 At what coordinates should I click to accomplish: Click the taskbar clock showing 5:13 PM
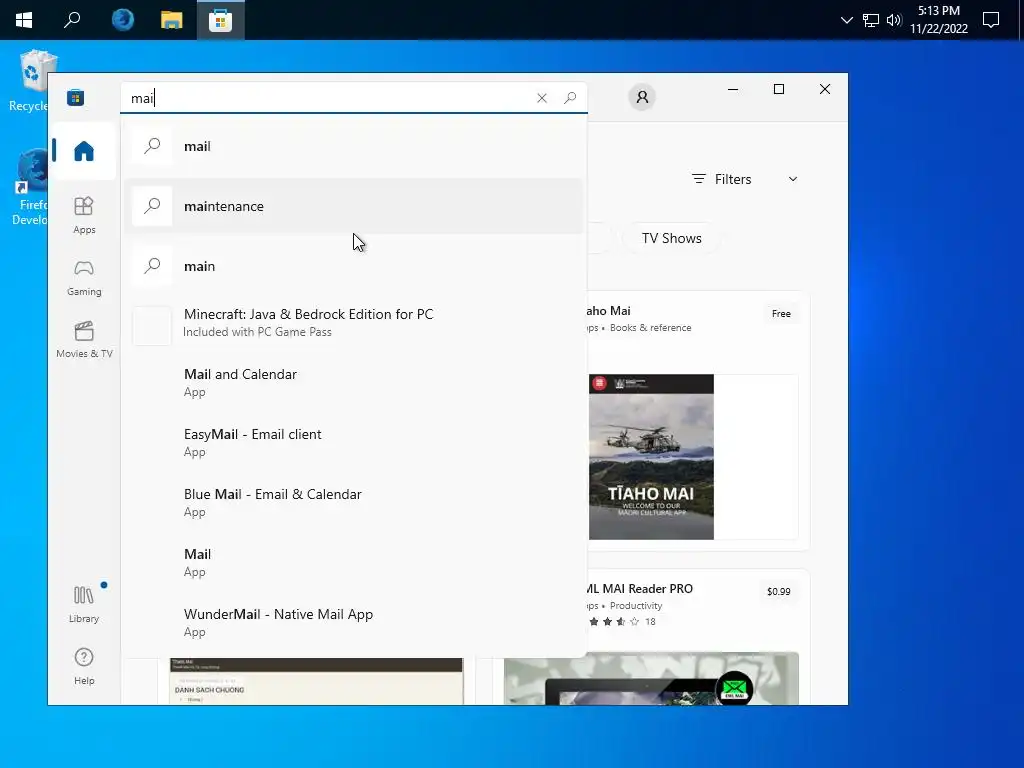pos(938,20)
